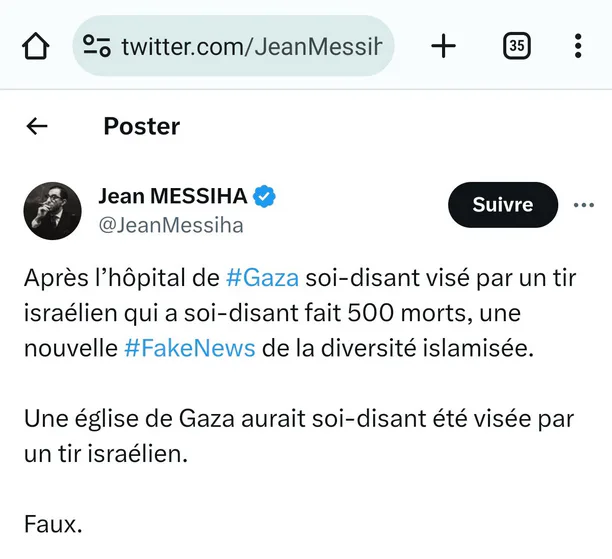The width and height of the screenshot is (612, 559).
Task: Follow the account with Suivre button
Action: [503, 205]
